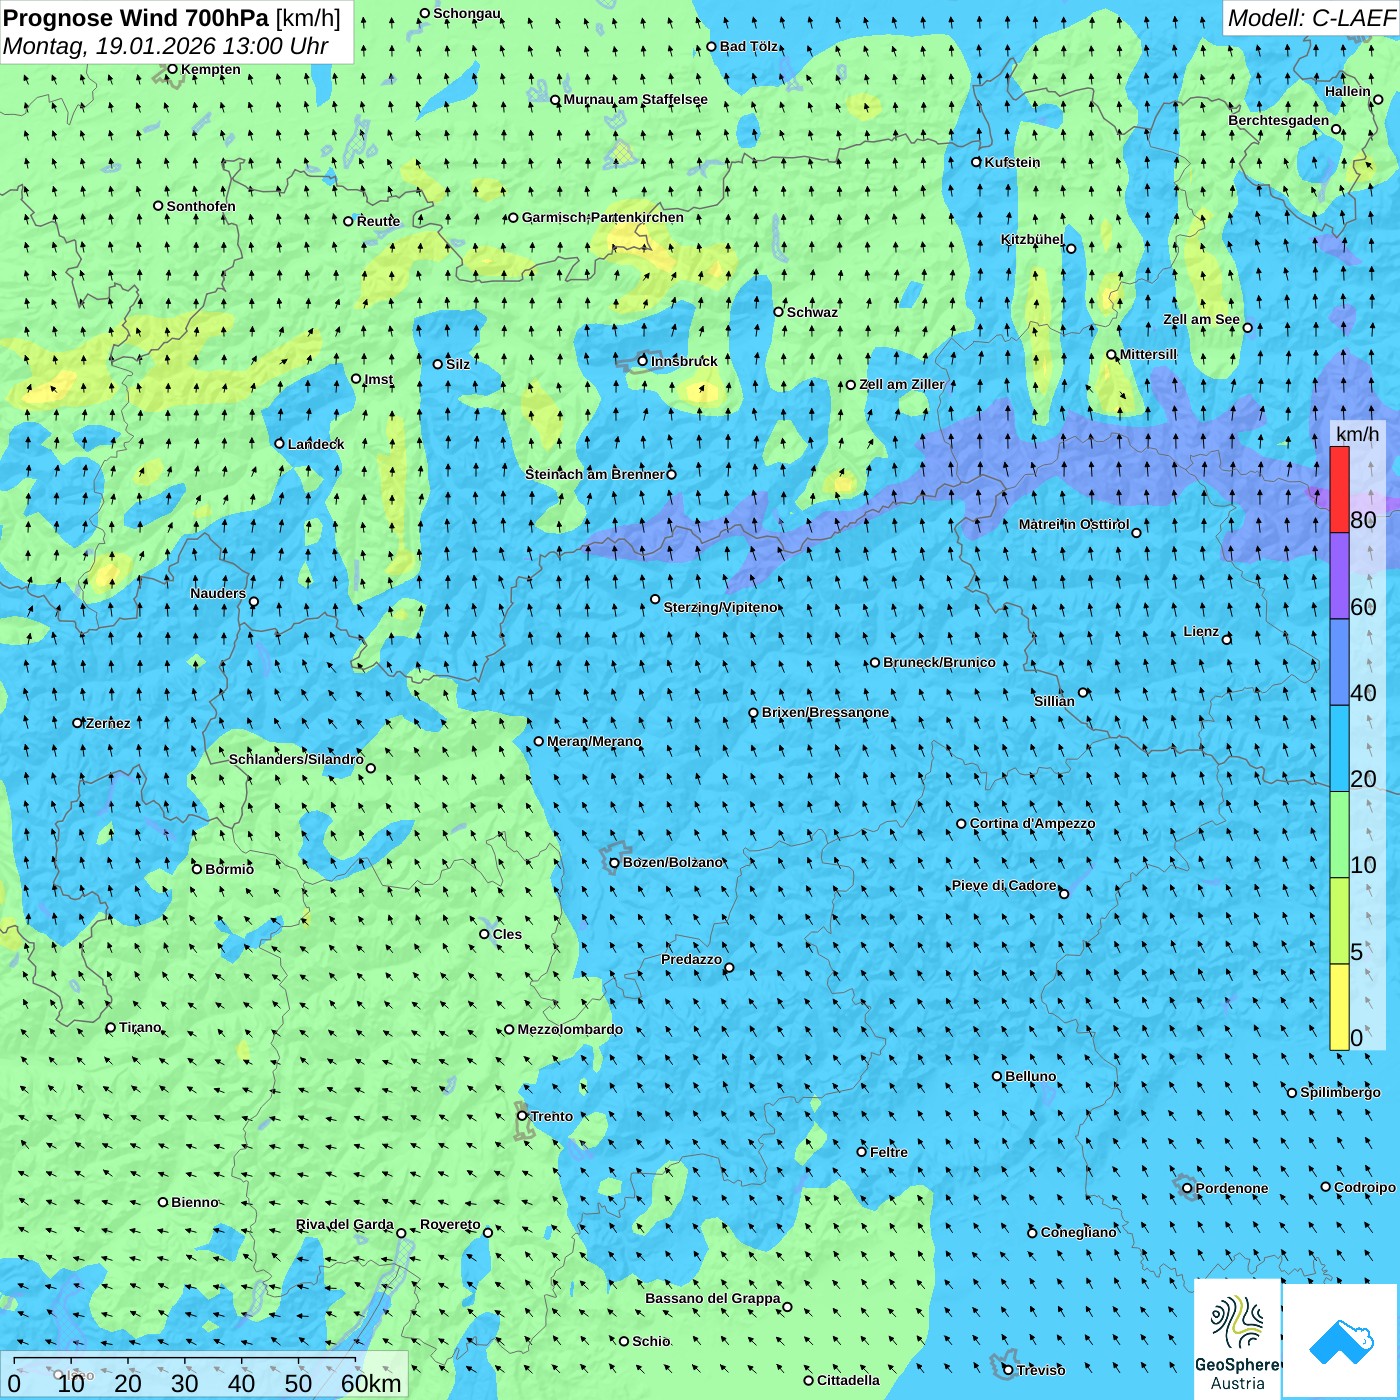Click the Innsbruck city marker circle
1400x1400 pixels.
[643, 361]
